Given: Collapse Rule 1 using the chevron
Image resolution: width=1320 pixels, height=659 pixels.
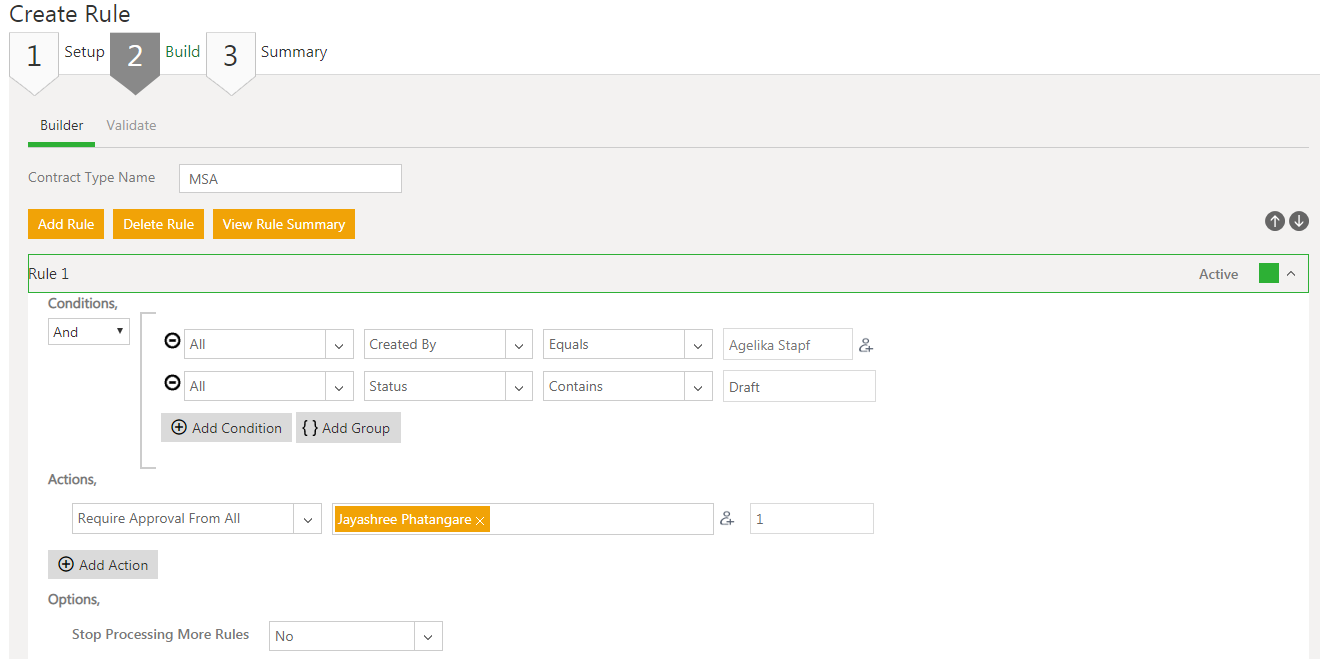Looking at the screenshot, I should (x=1291, y=274).
